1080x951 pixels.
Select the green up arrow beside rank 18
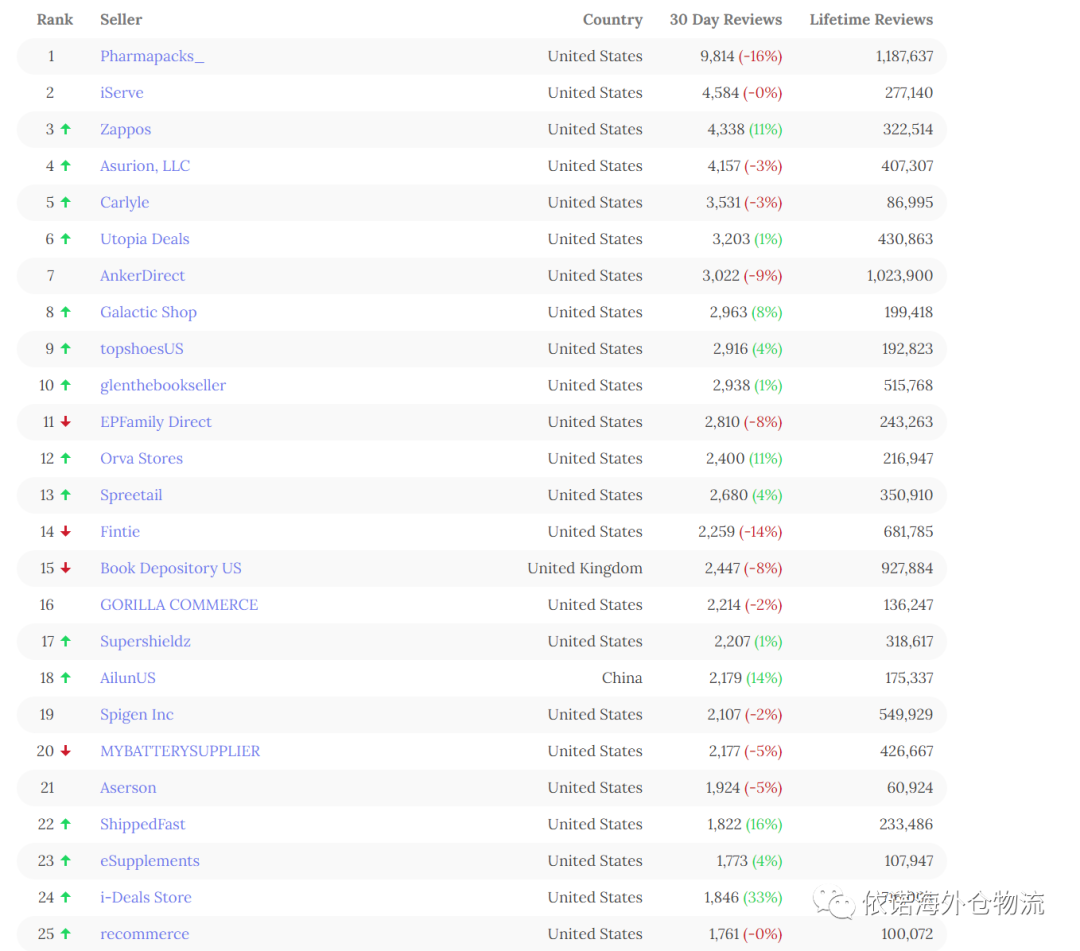[x=66, y=677]
